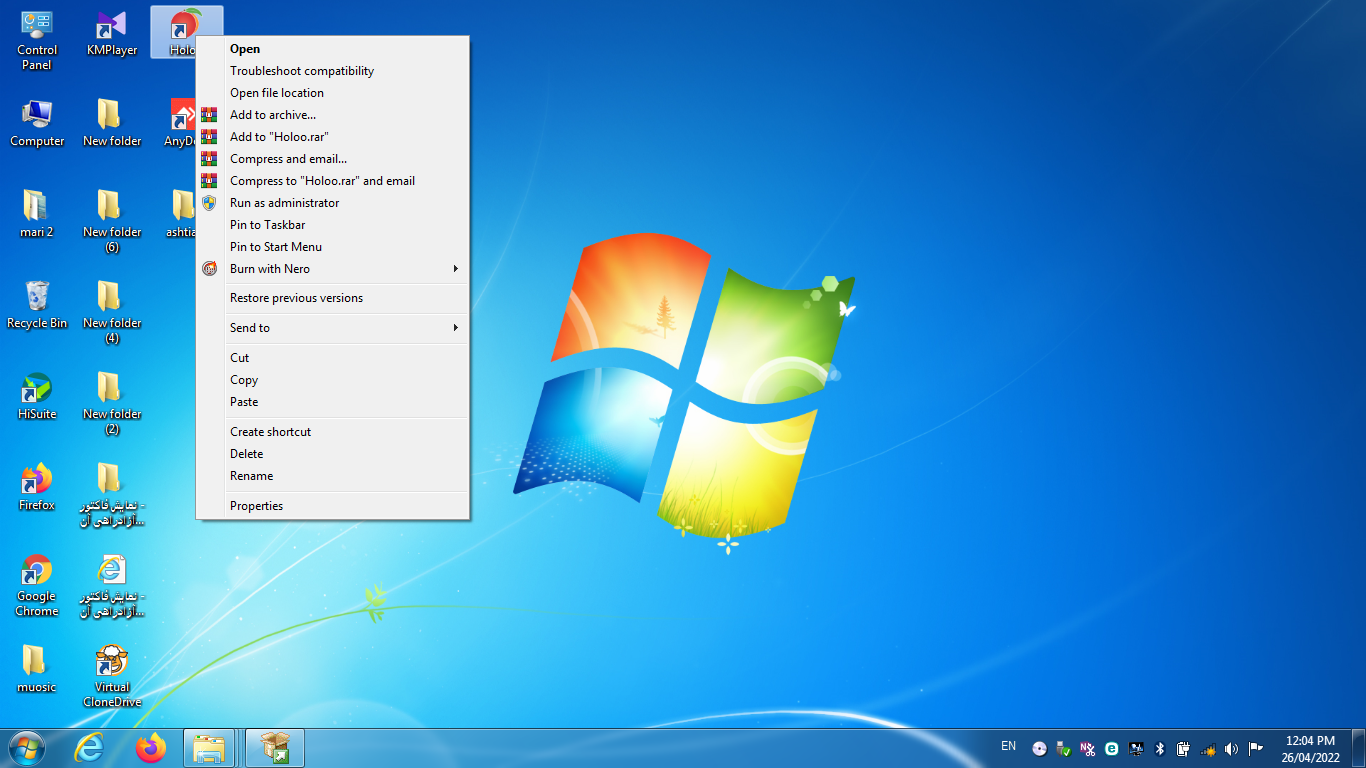The width and height of the screenshot is (1366, 768).
Task: Expand the Burn with Nero submenu
Action: 333,269
